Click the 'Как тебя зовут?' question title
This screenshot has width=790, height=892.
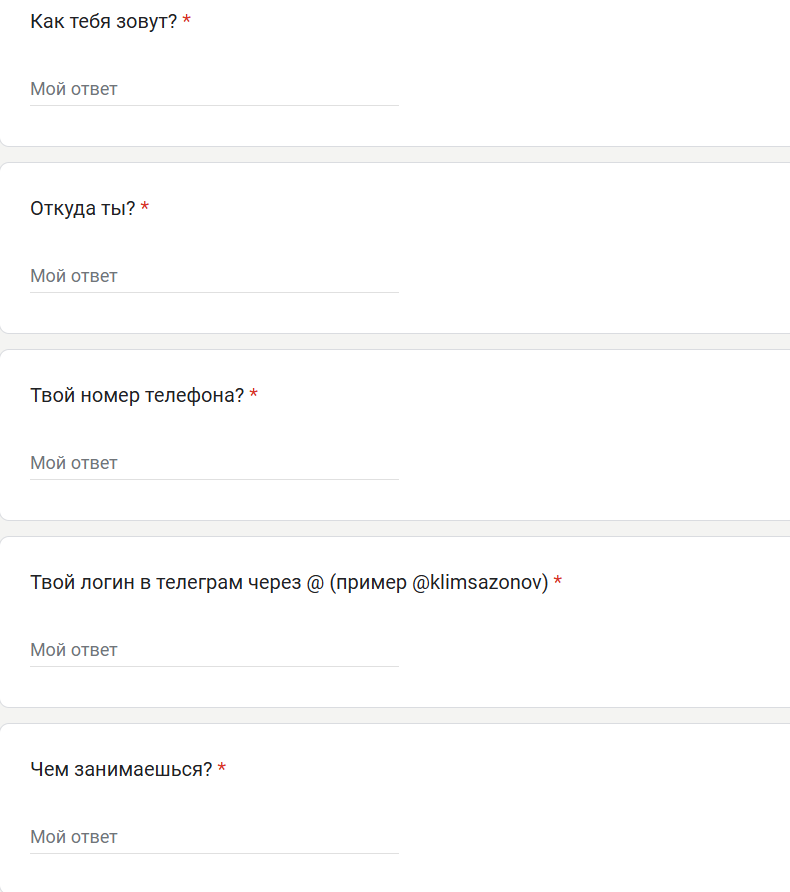click(104, 22)
